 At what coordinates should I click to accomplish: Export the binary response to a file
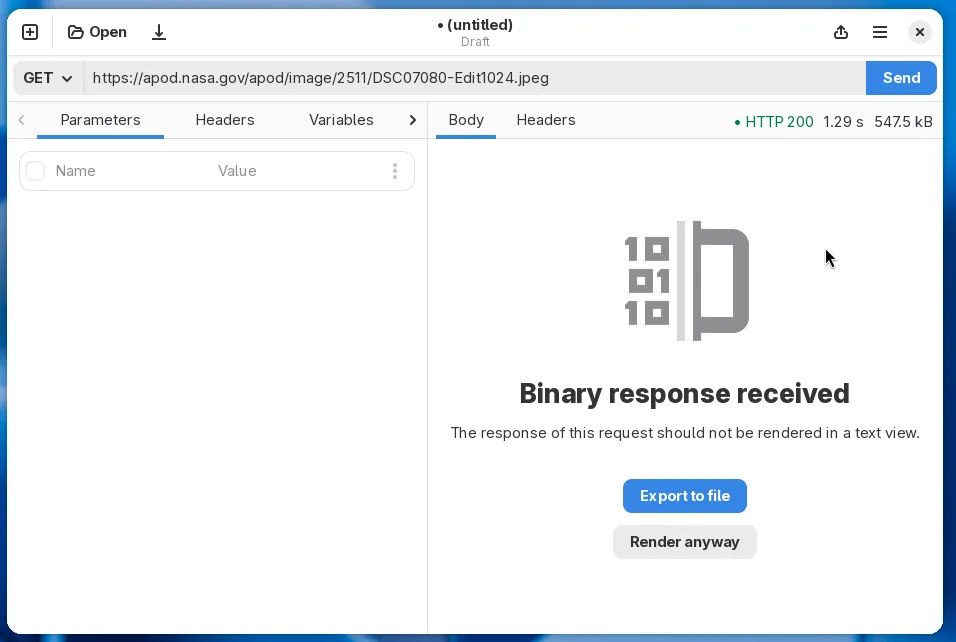coord(684,496)
